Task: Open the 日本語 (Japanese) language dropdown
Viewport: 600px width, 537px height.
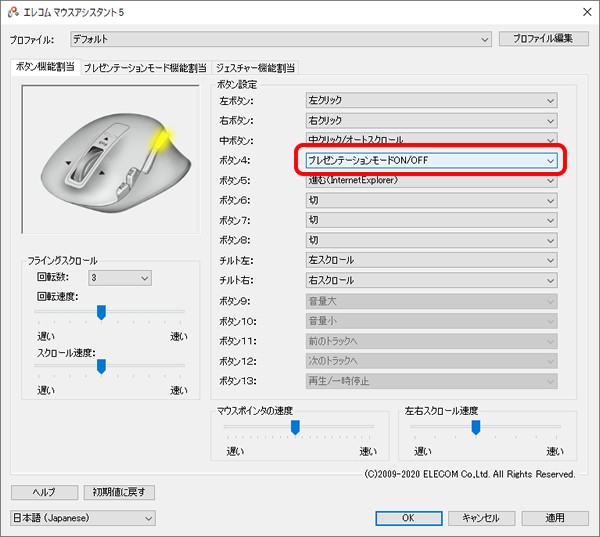Action: [x=83, y=518]
